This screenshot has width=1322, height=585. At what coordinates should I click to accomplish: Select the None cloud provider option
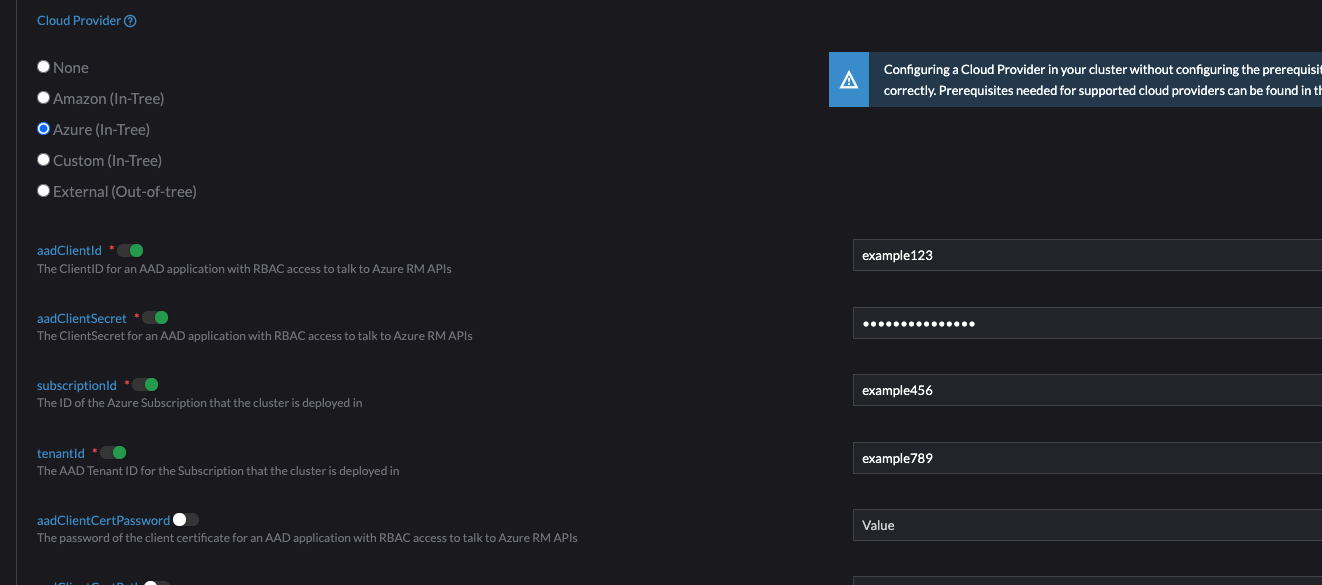pyautogui.click(x=43, y=66)
